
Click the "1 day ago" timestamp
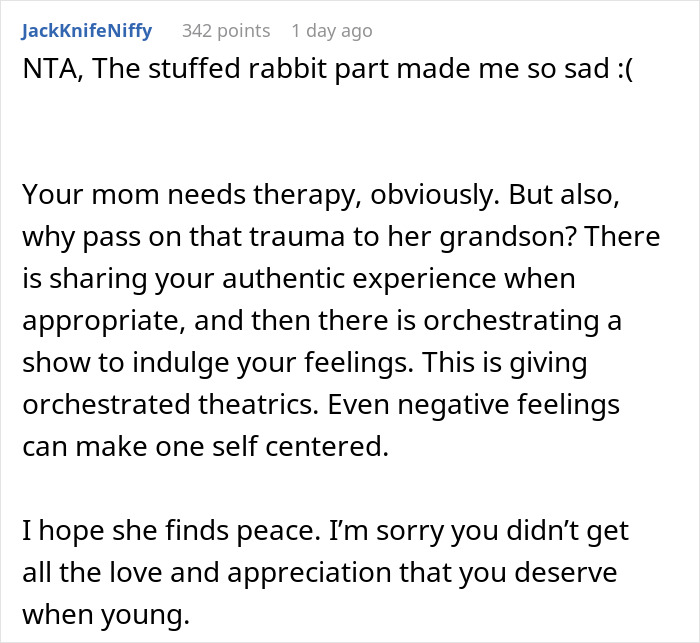click(x=332, y=31)
